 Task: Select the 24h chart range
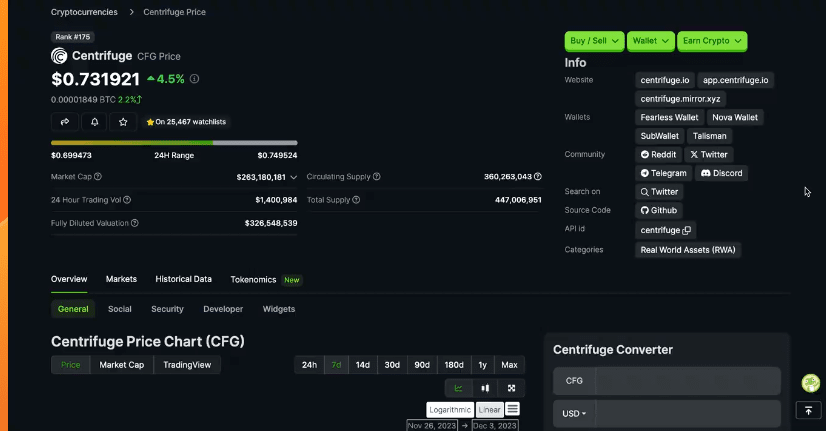(x=309, y=365)
